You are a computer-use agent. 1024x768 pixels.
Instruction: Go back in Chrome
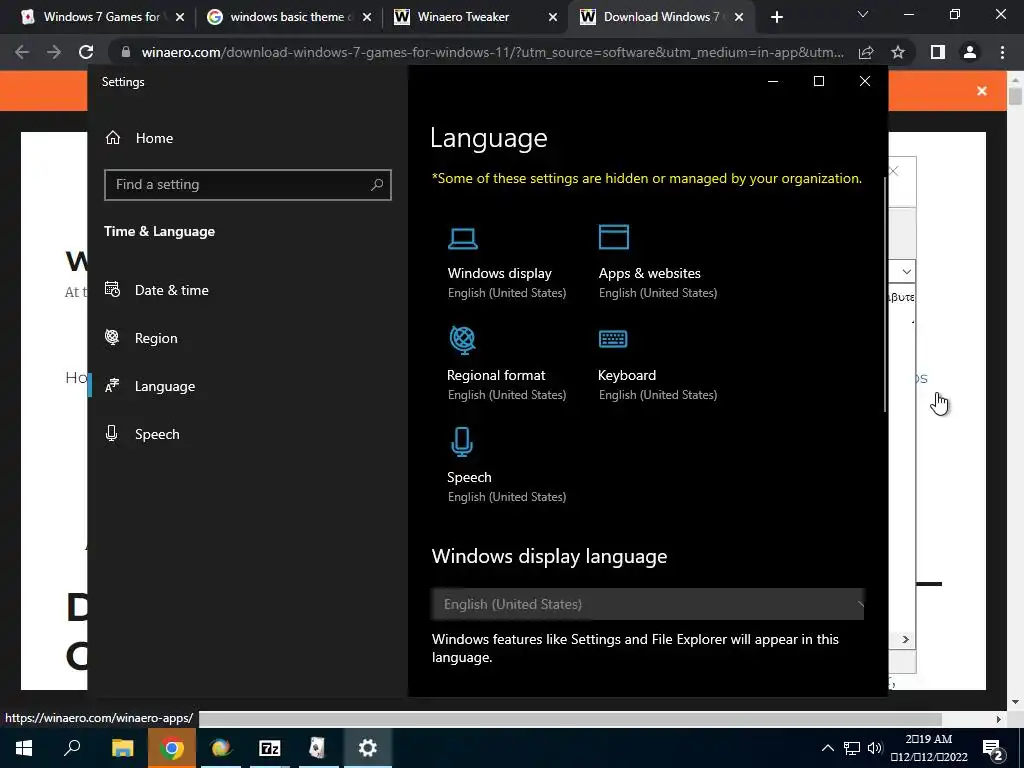(22, 52)
